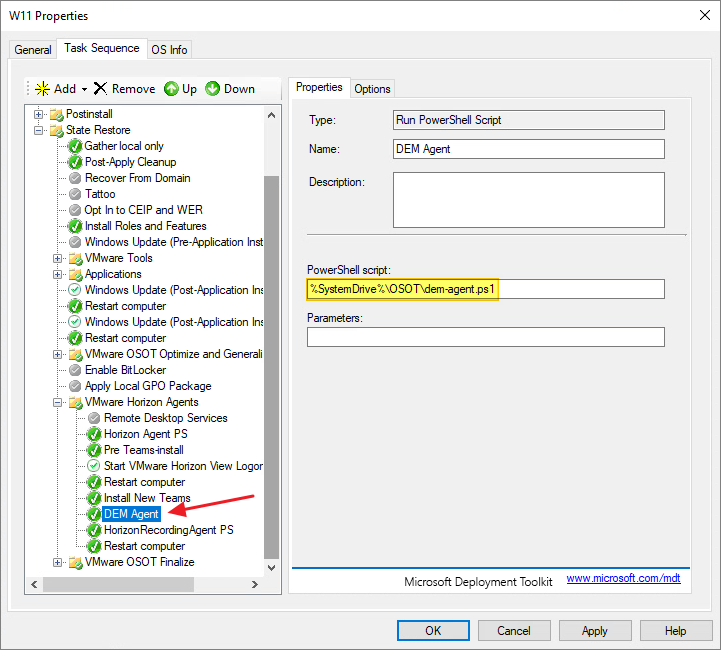The width and height of the screenshot is (721, 650).
Task: Select the green check icon beside Horizon Agent PS
Action: [94, 434]
